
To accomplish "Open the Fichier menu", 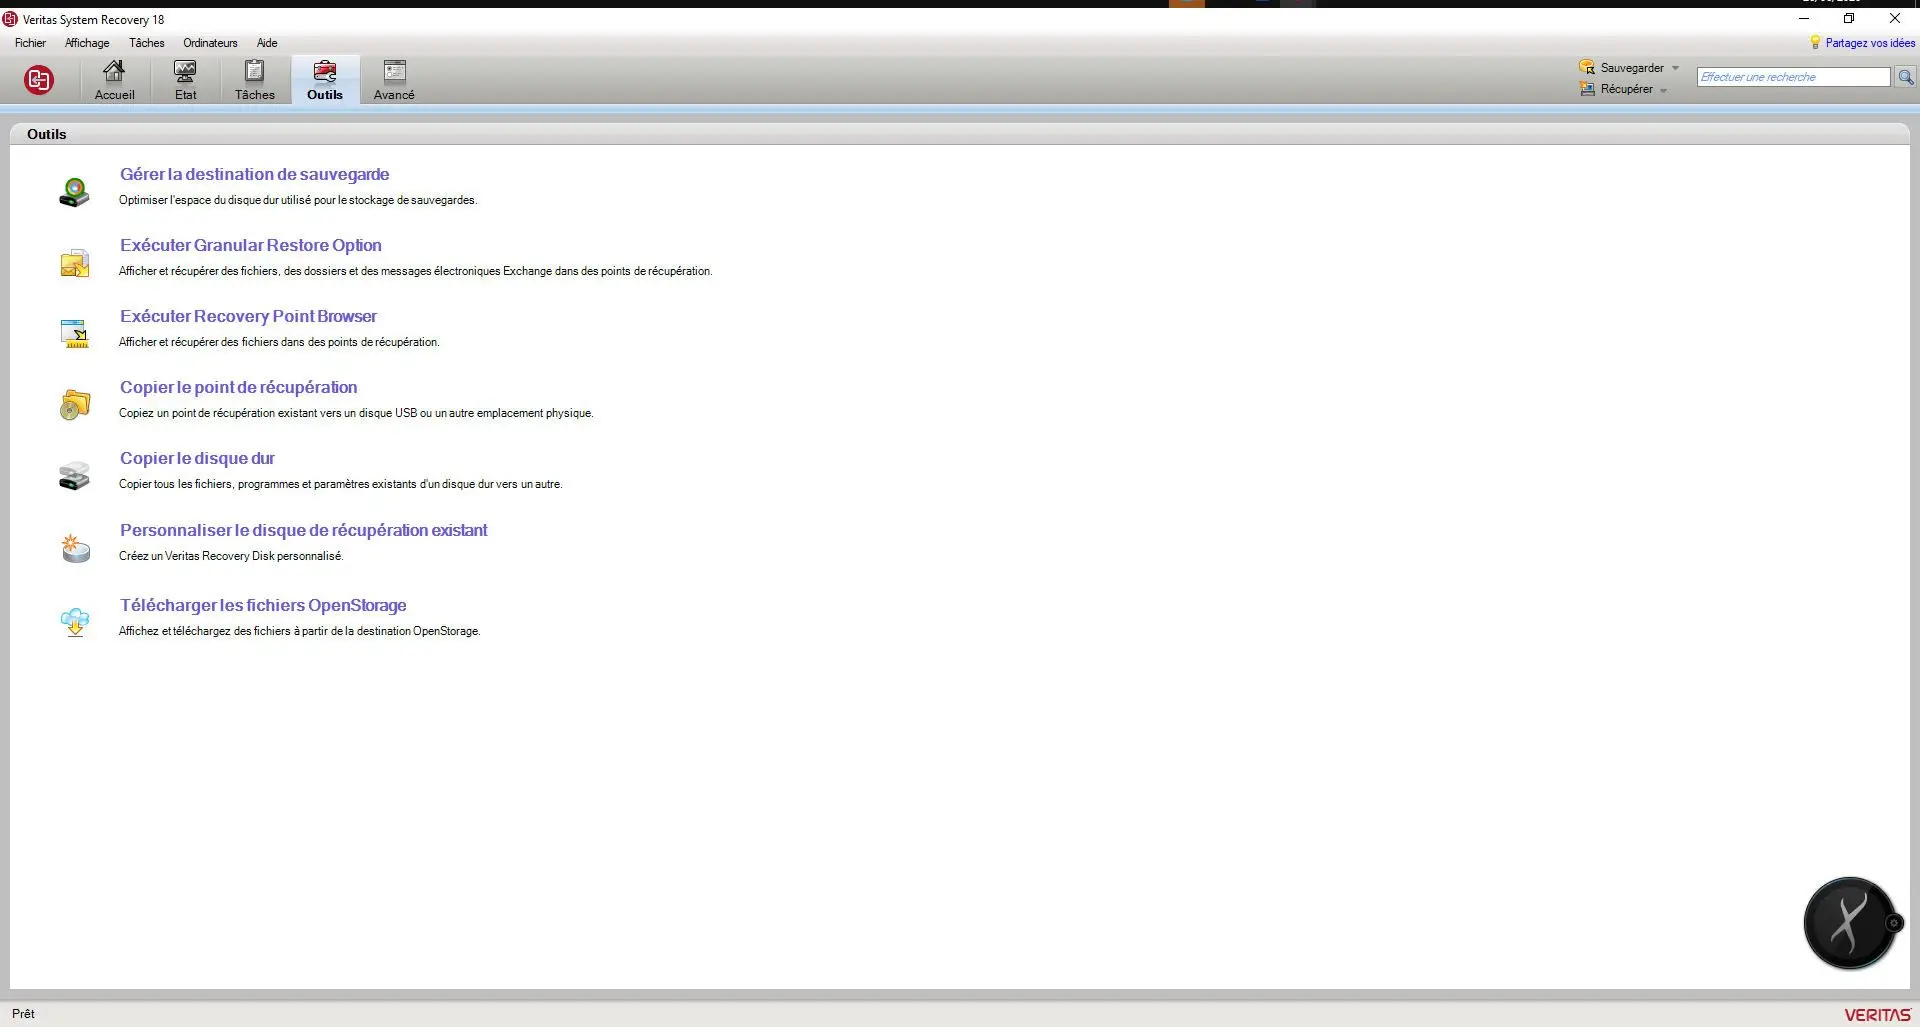I will [30, 43].
